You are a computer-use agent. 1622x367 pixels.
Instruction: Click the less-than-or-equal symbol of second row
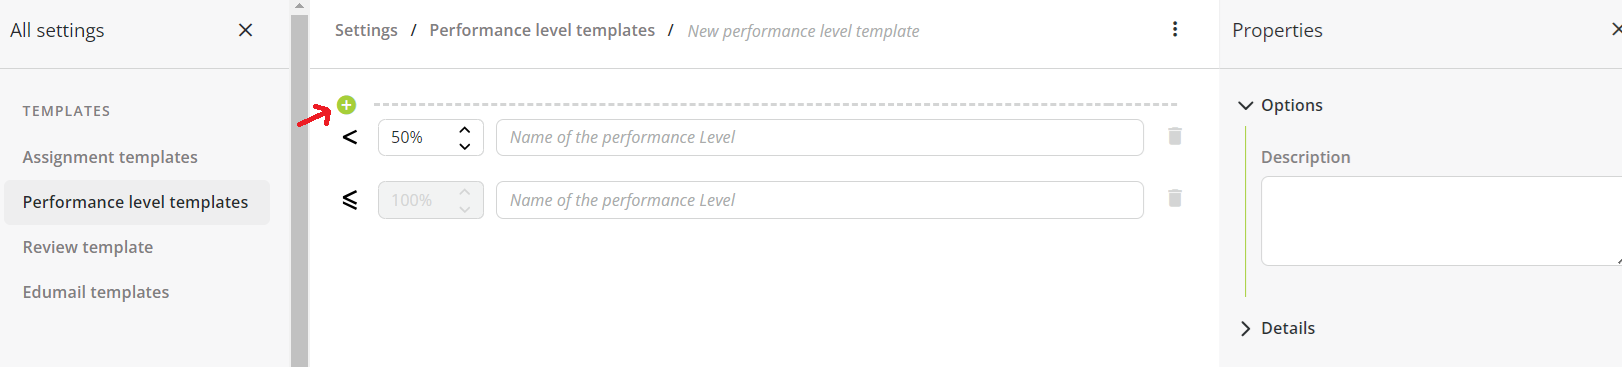coord(350,200)
